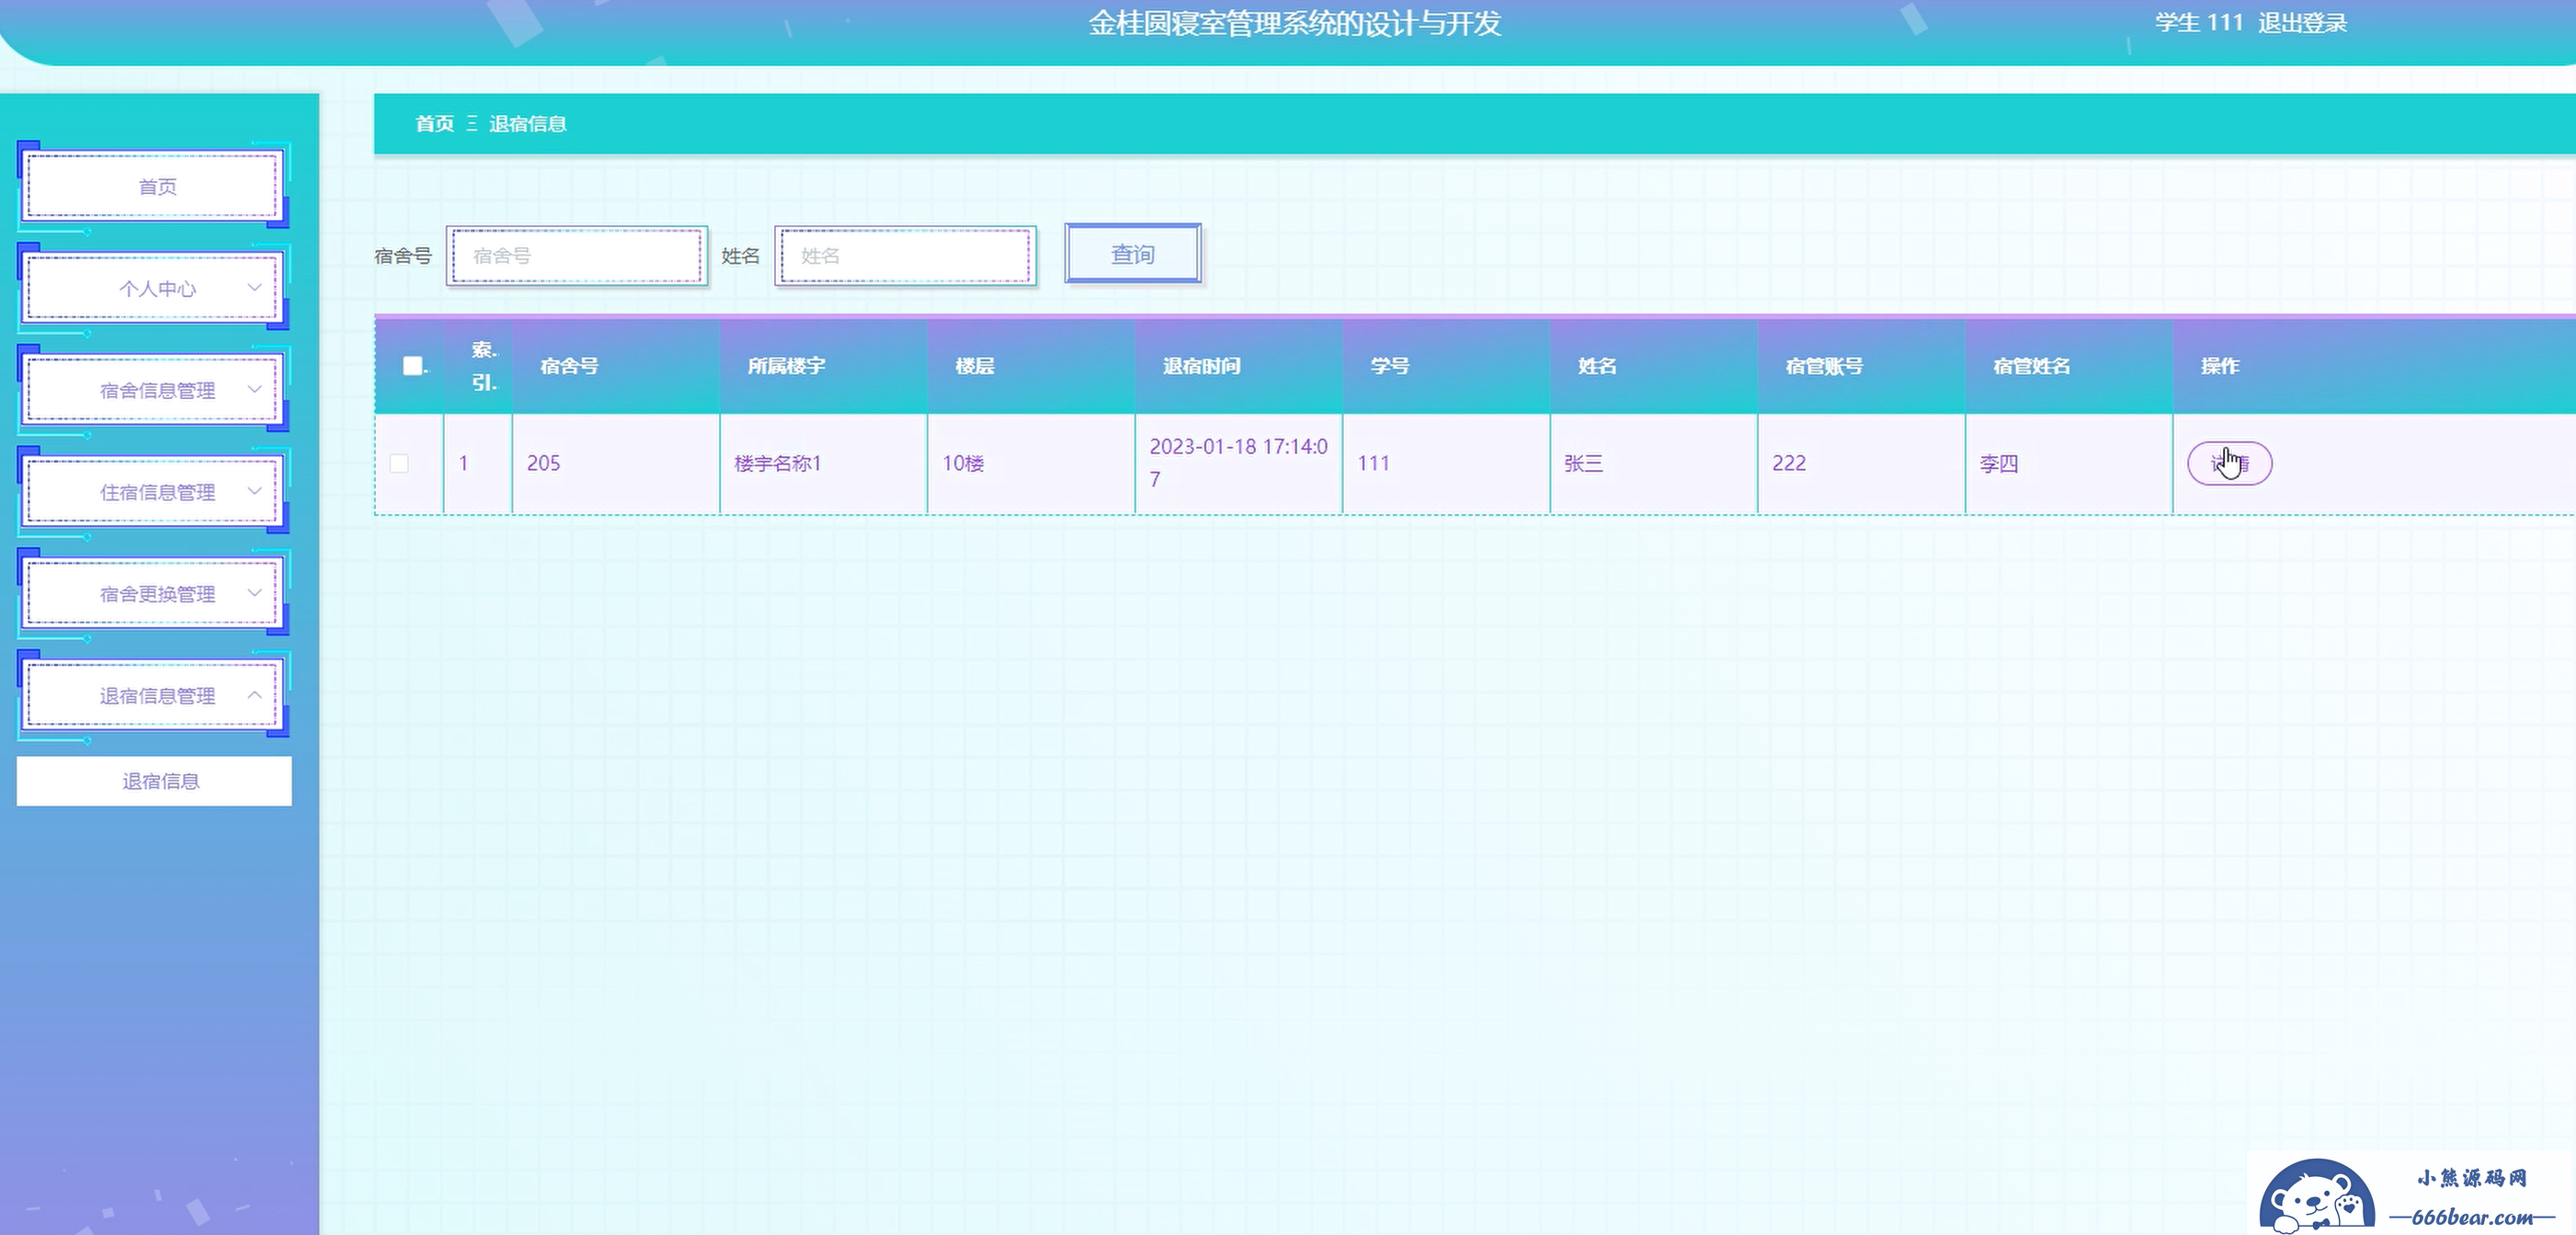The image size is (2576, 1235).
Task: Check the row 1 checkbox for 205
Action: point(399,463)
